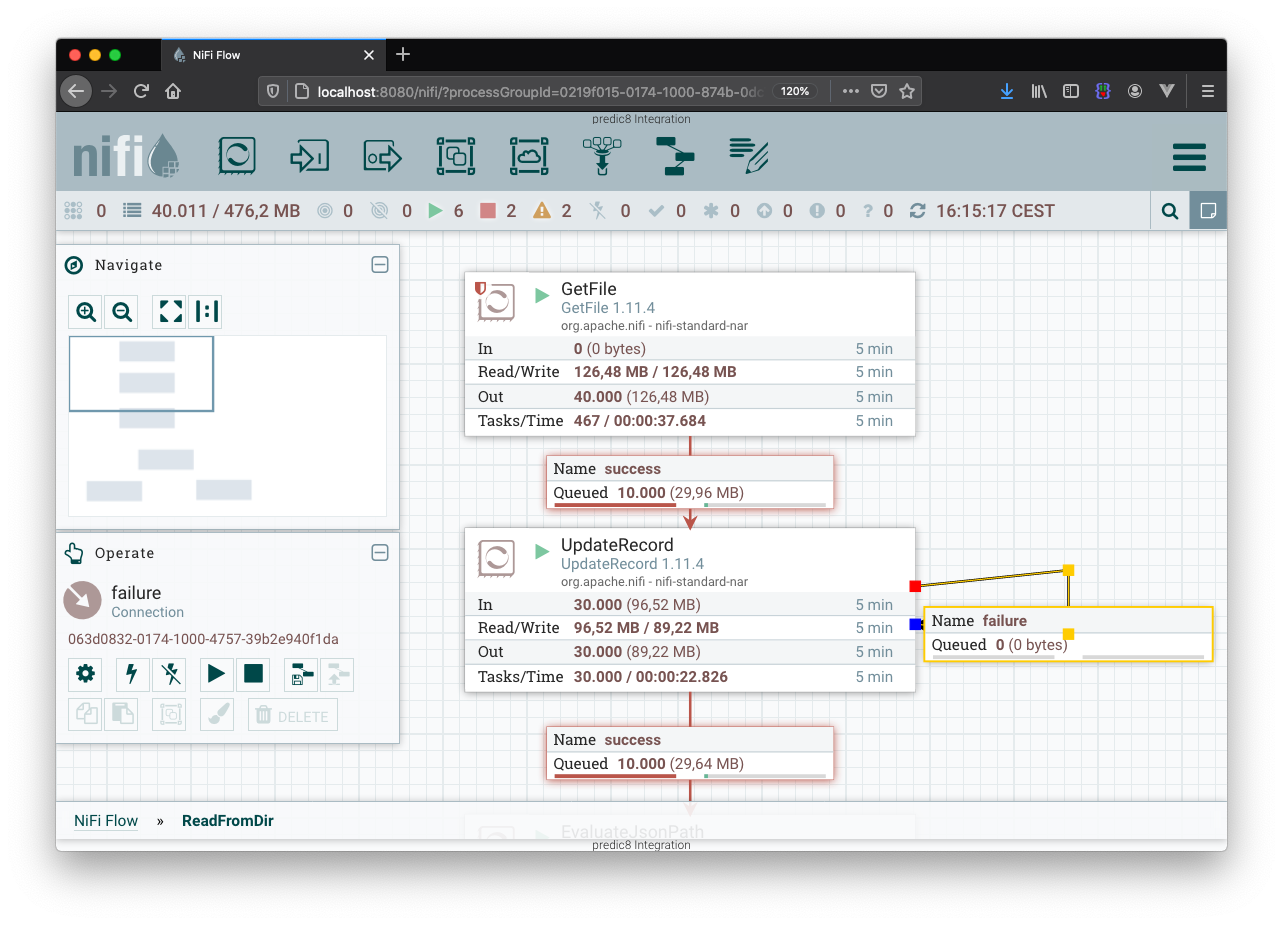Fit the flow to screen
This screenshot has height=925, width=1283.
(x=171, y=312)
